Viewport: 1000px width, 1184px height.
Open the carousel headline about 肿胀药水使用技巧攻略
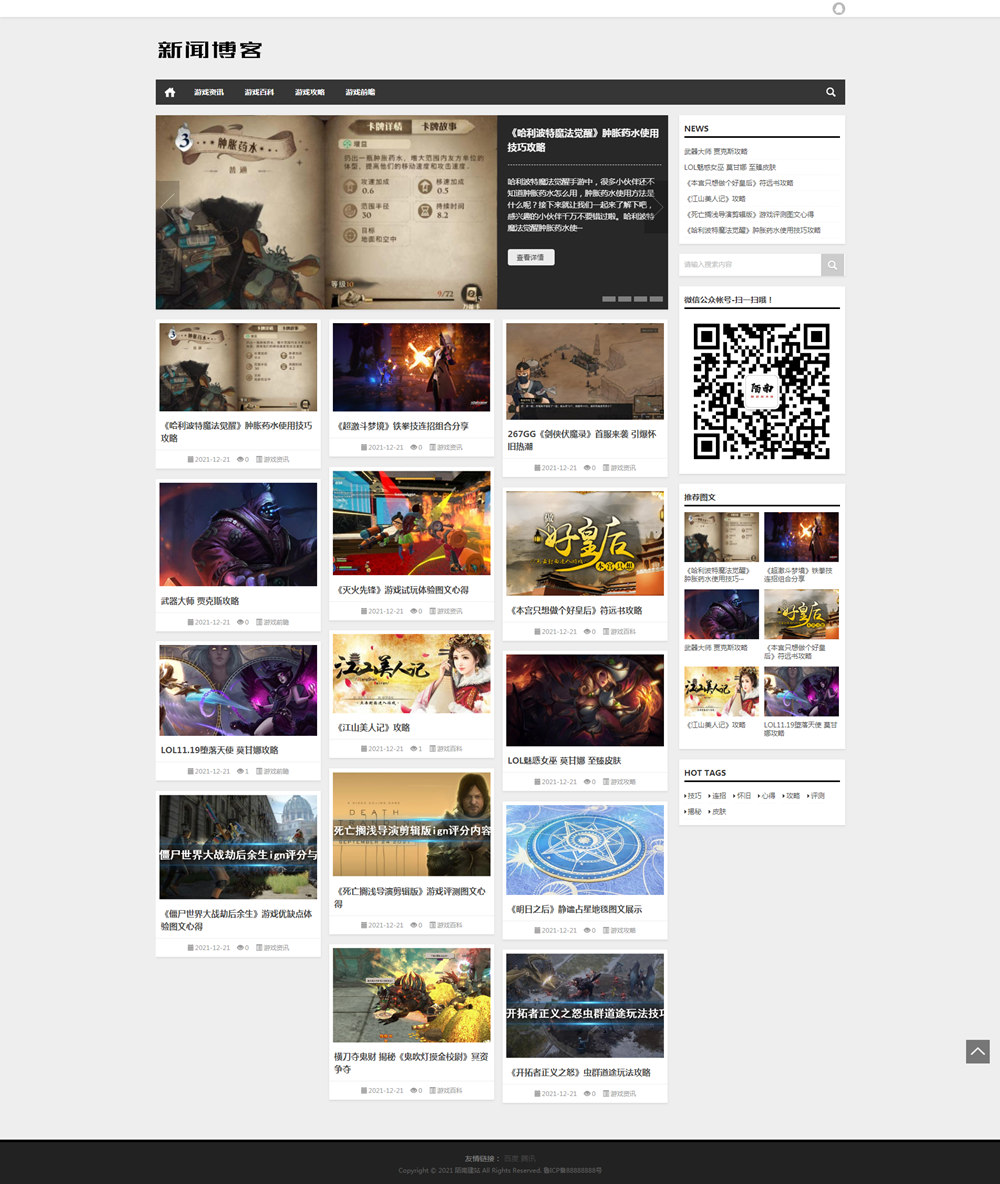[x=582, y=140]
